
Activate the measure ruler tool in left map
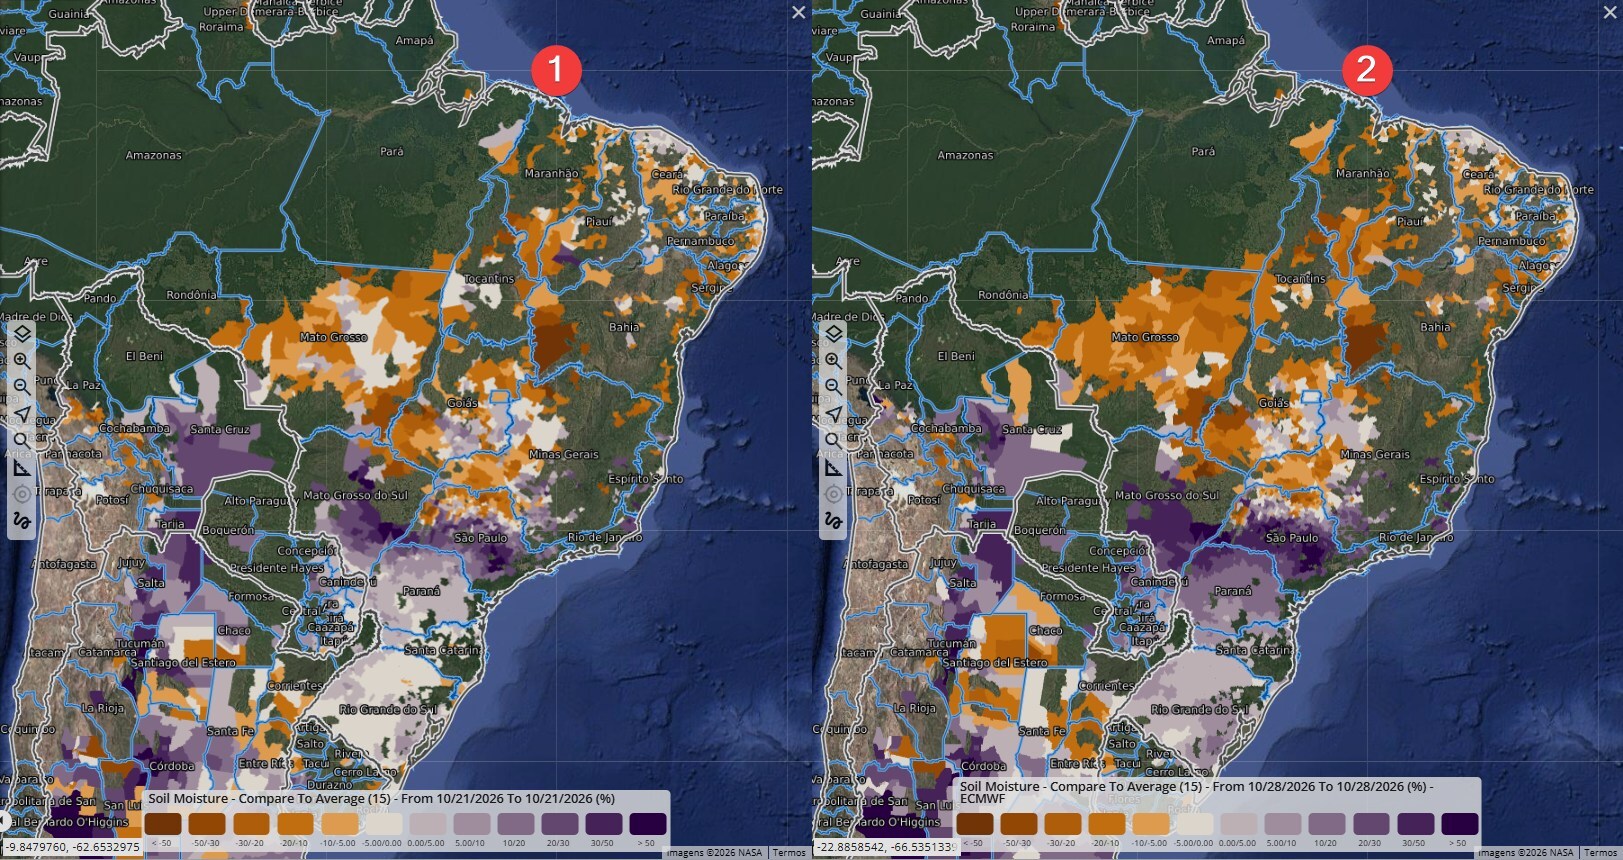click(22, 467)
